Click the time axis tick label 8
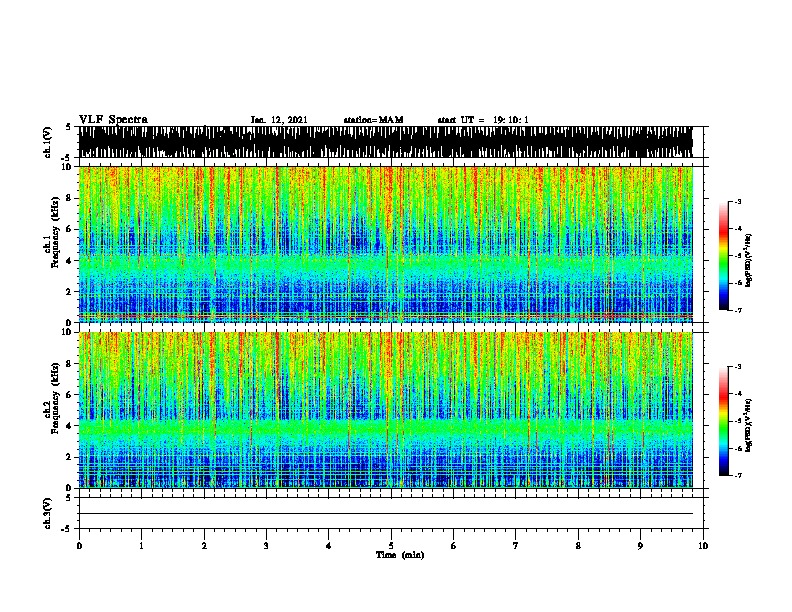This screenshot has width=792, height=612. click(x=578, y=546)
